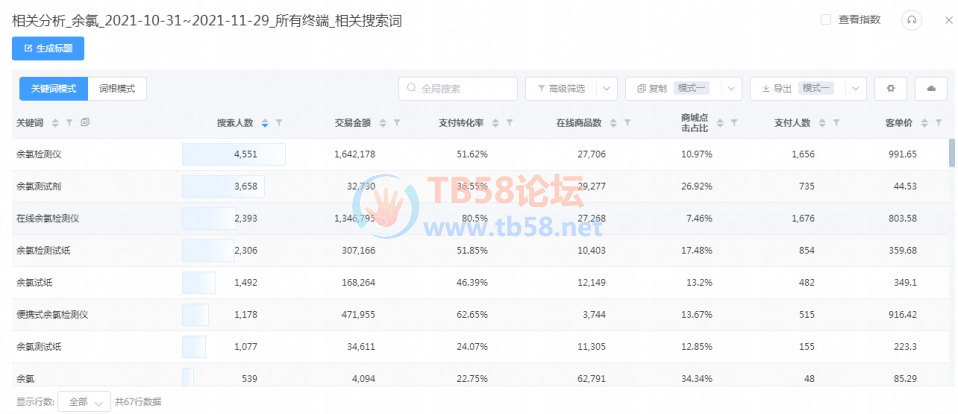
Task: Click the cloud icon button
Action: coord(931,89)
